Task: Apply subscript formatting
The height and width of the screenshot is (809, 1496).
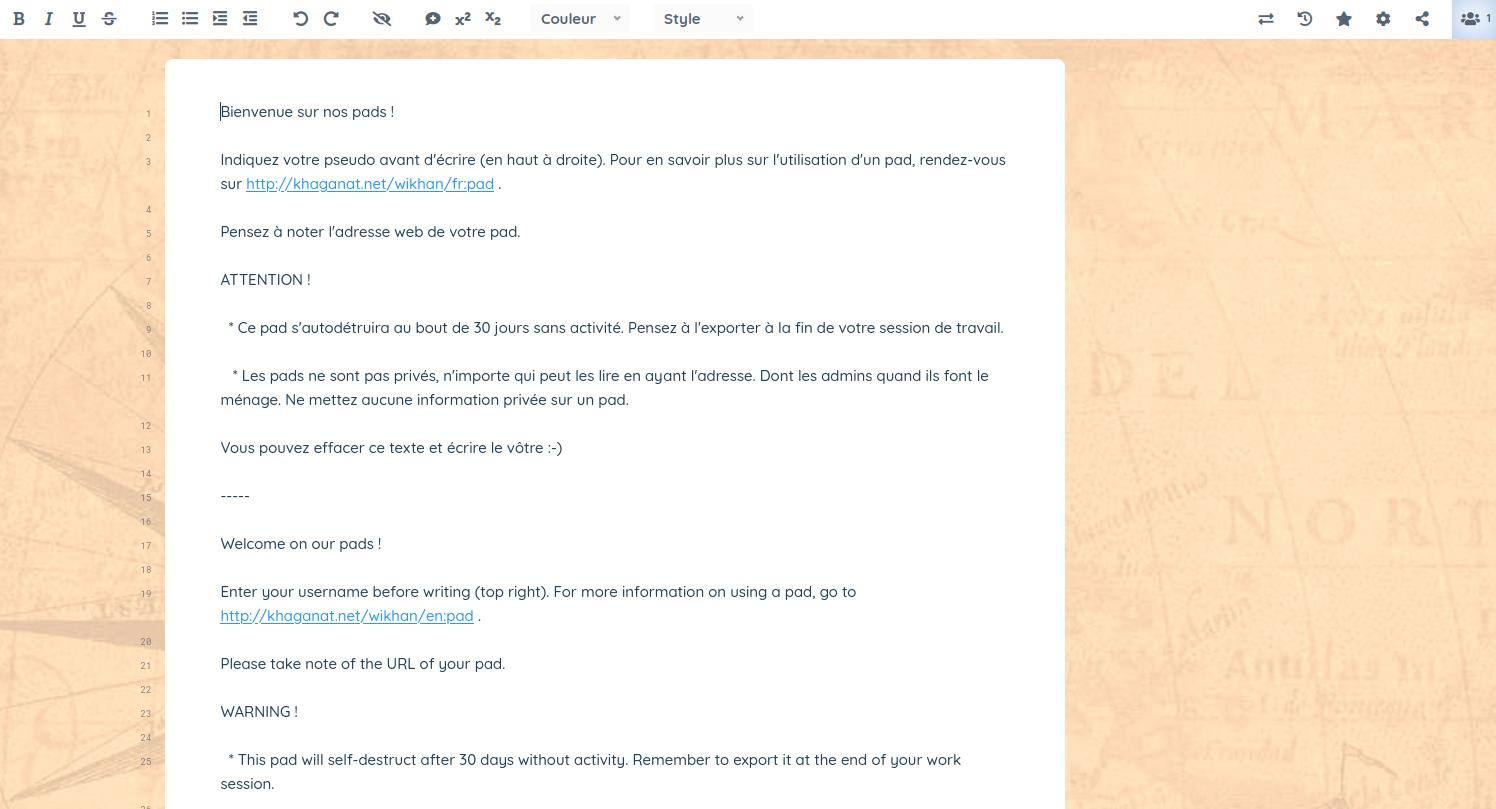Action: click(x=493, y=19)
